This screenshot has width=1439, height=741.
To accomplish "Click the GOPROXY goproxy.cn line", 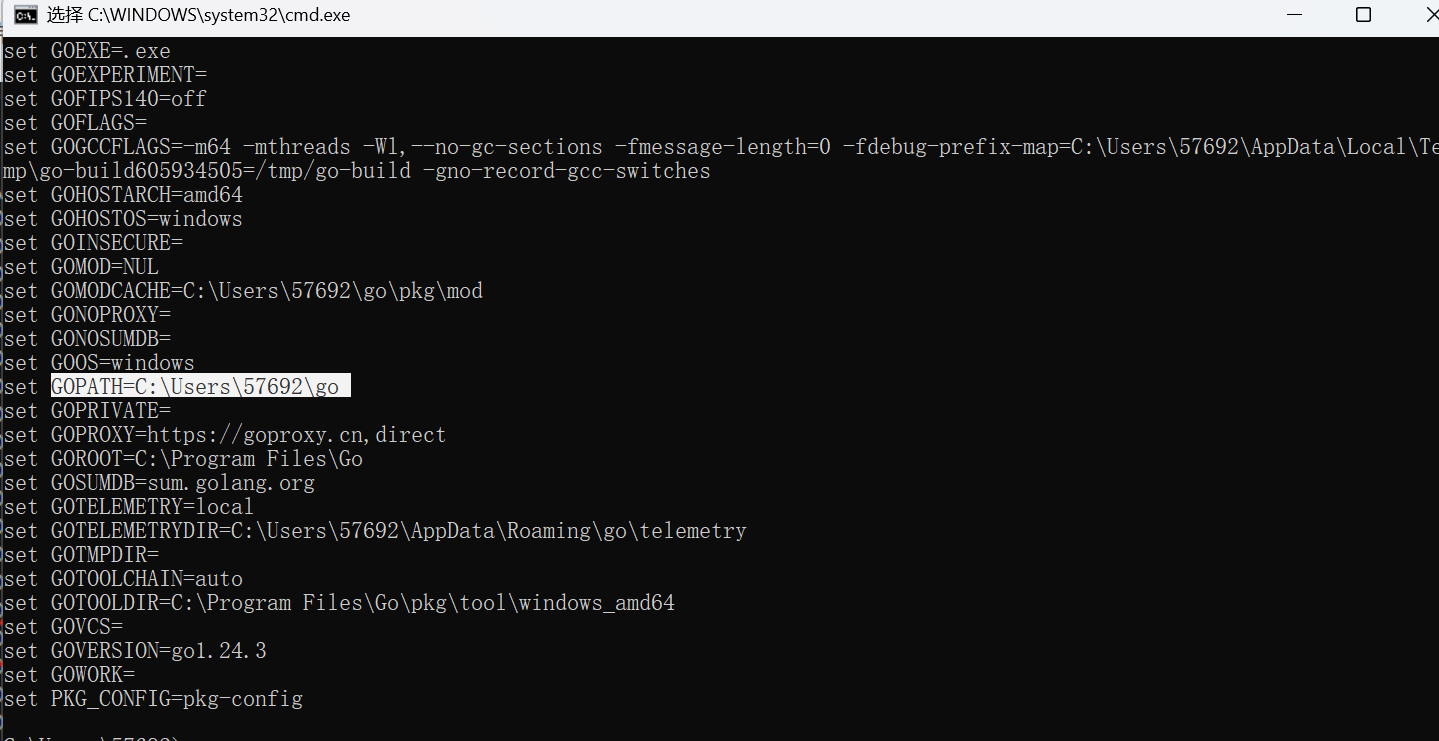I will pyautogui.click(x=225, y=435).
